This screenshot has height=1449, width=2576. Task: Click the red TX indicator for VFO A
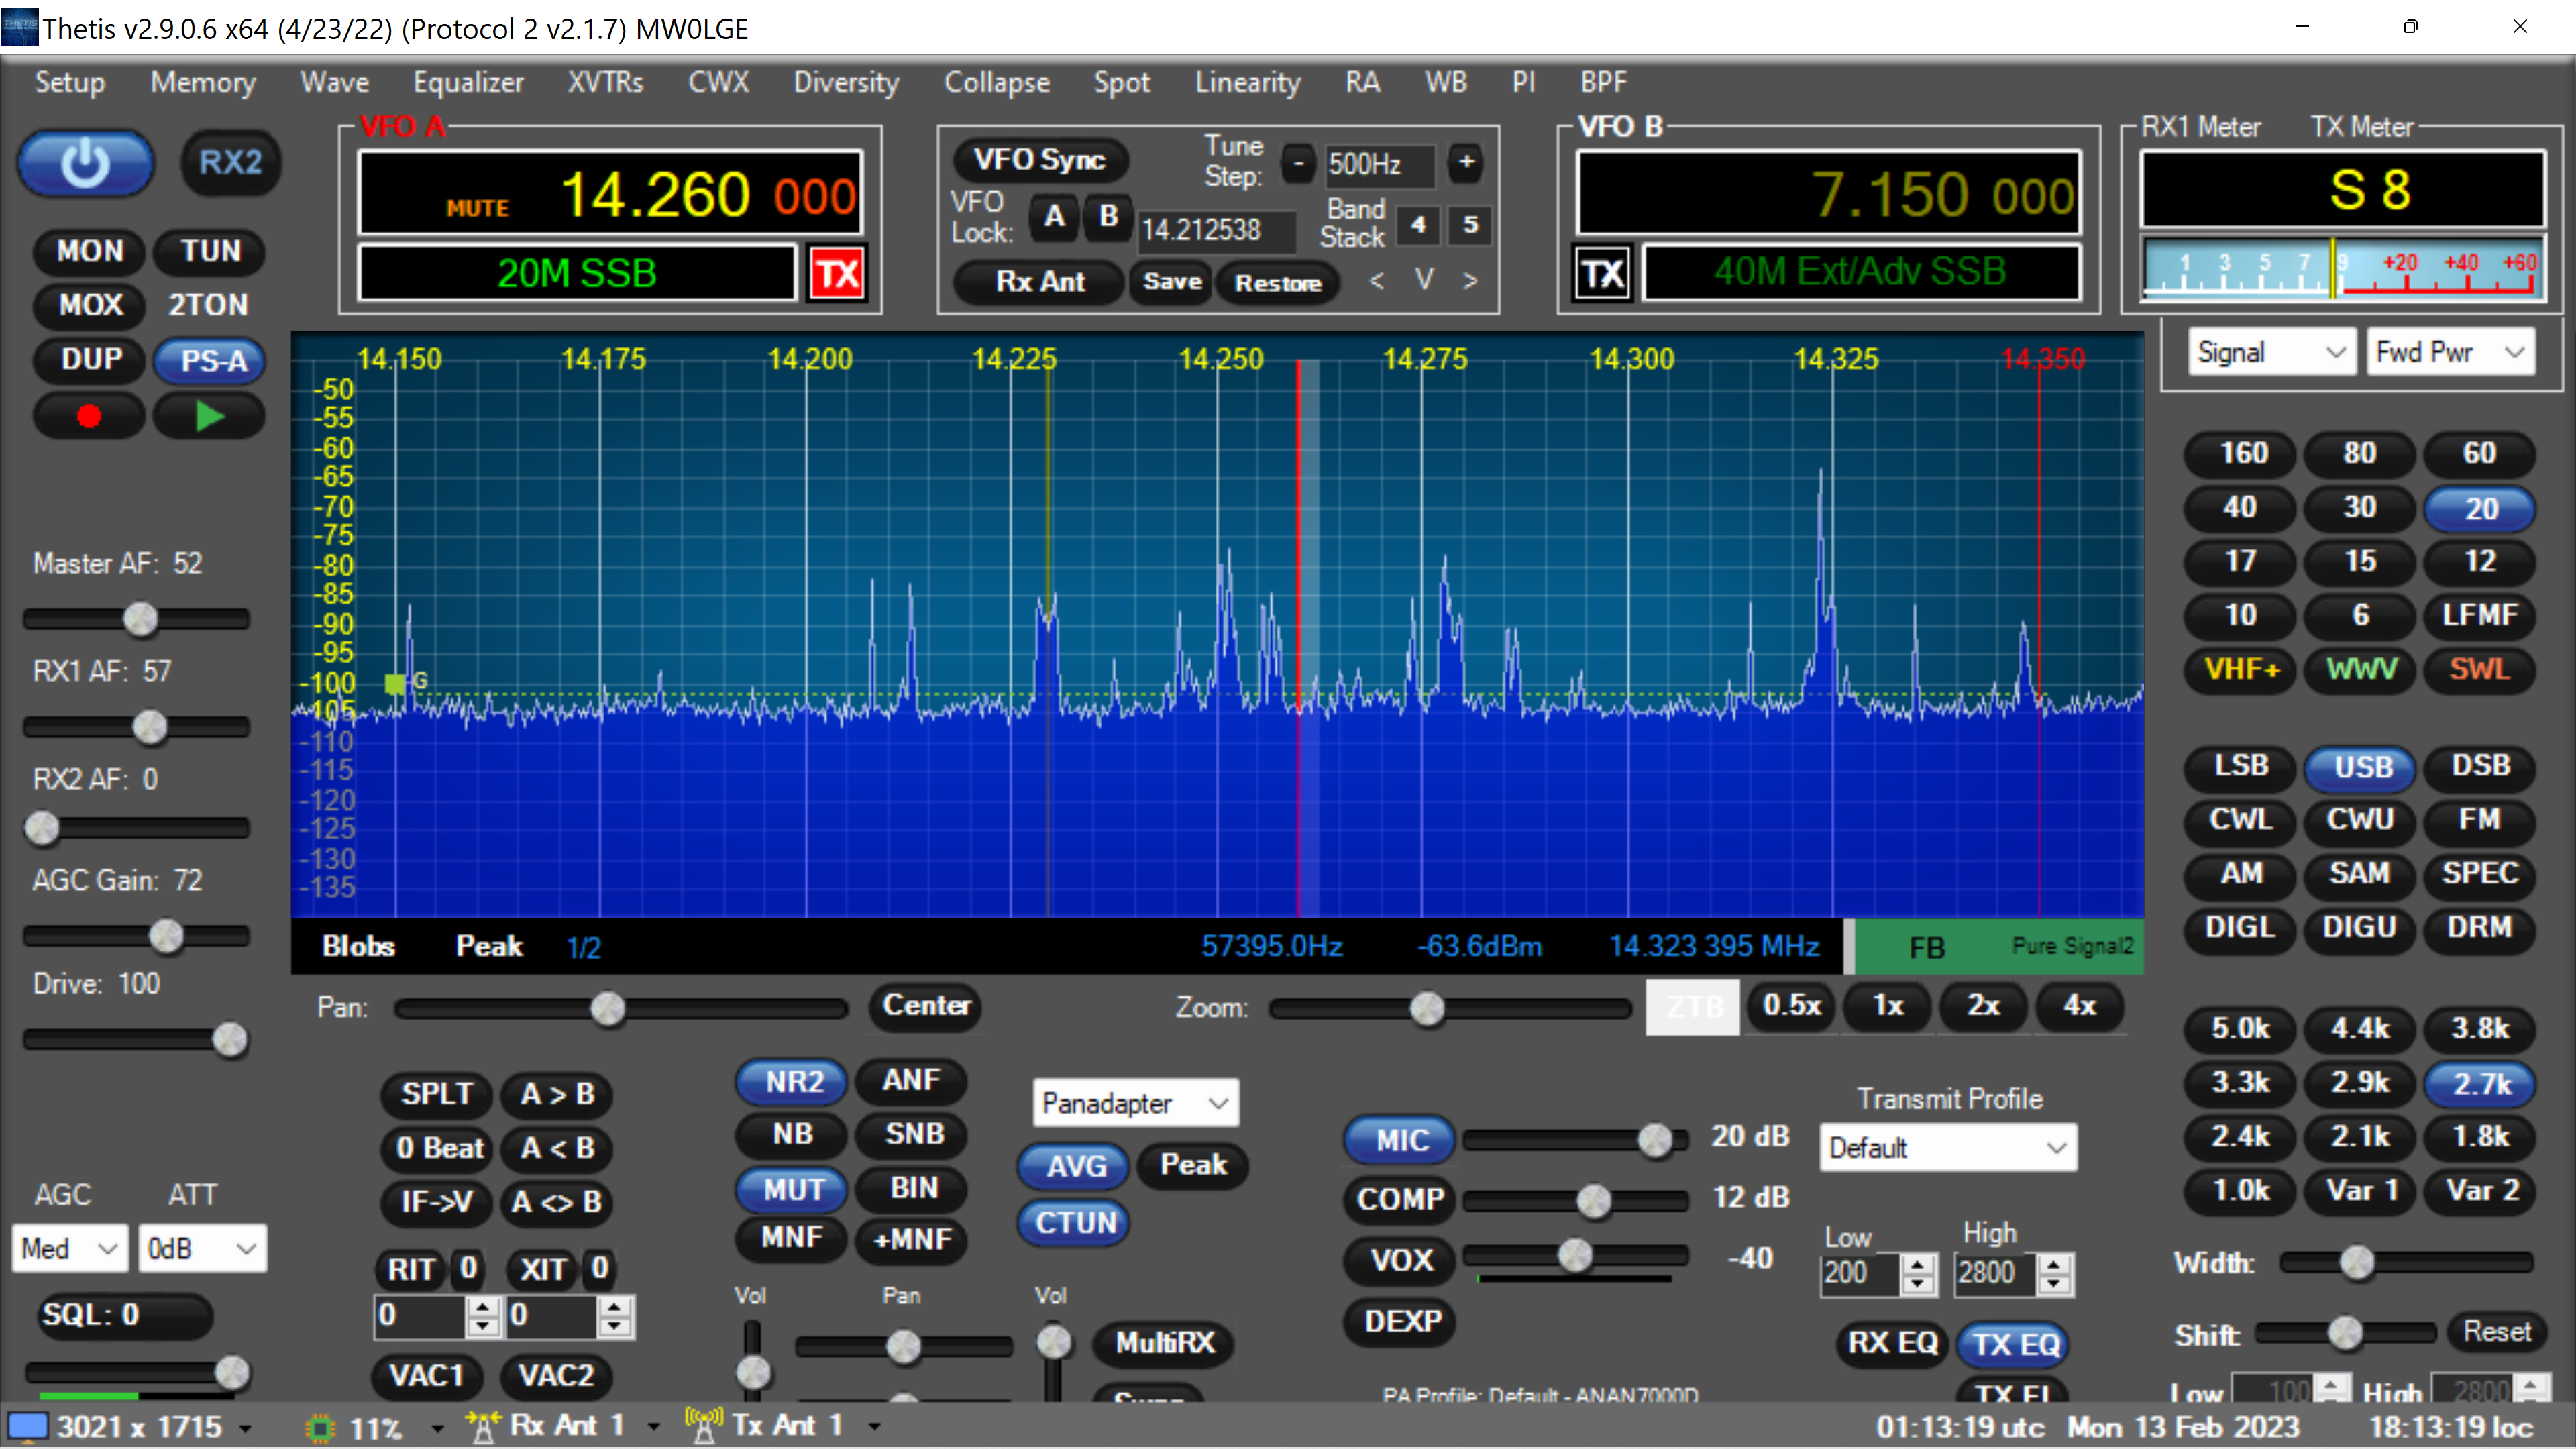837,273
